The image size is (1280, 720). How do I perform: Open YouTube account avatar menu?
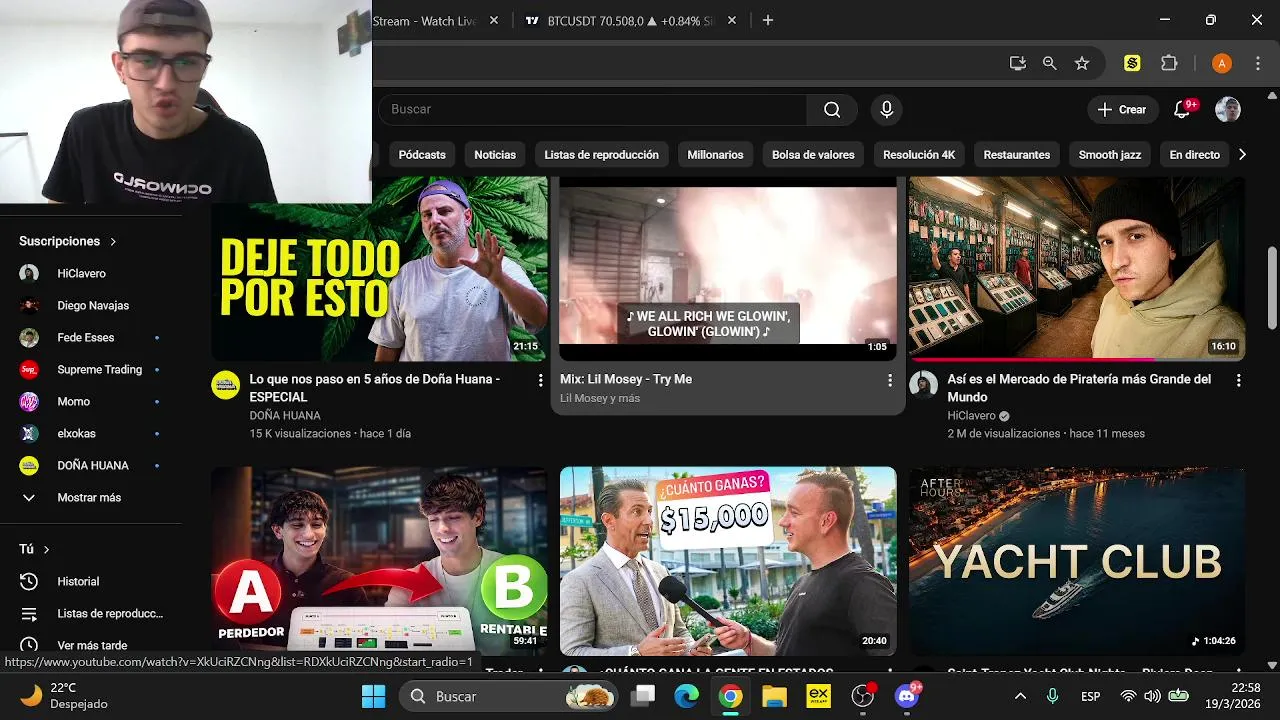click(1228, 110)
